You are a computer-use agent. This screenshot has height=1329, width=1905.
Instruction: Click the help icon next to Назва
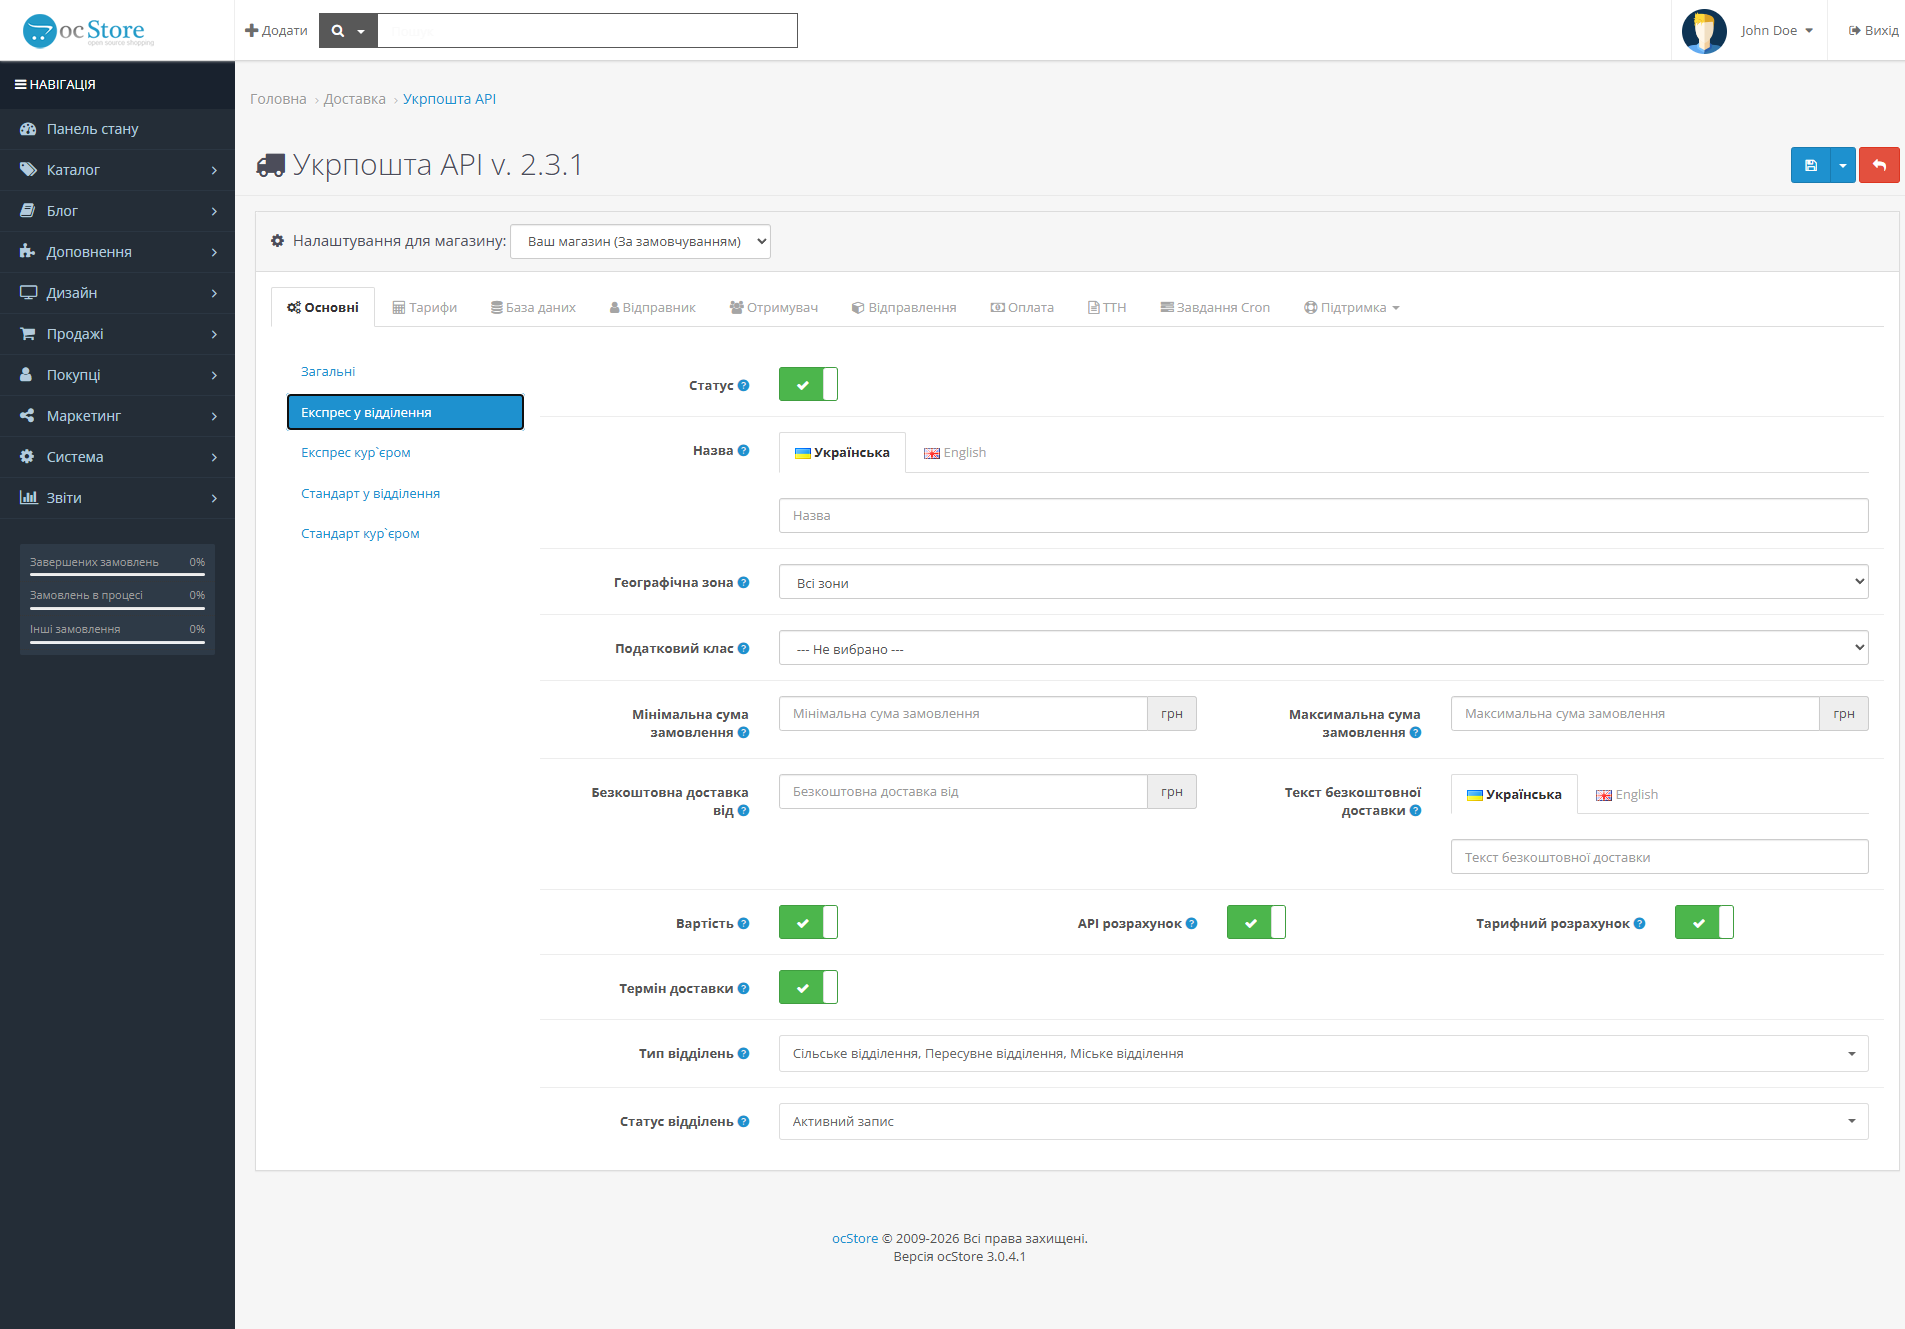(x=743, y=450)
